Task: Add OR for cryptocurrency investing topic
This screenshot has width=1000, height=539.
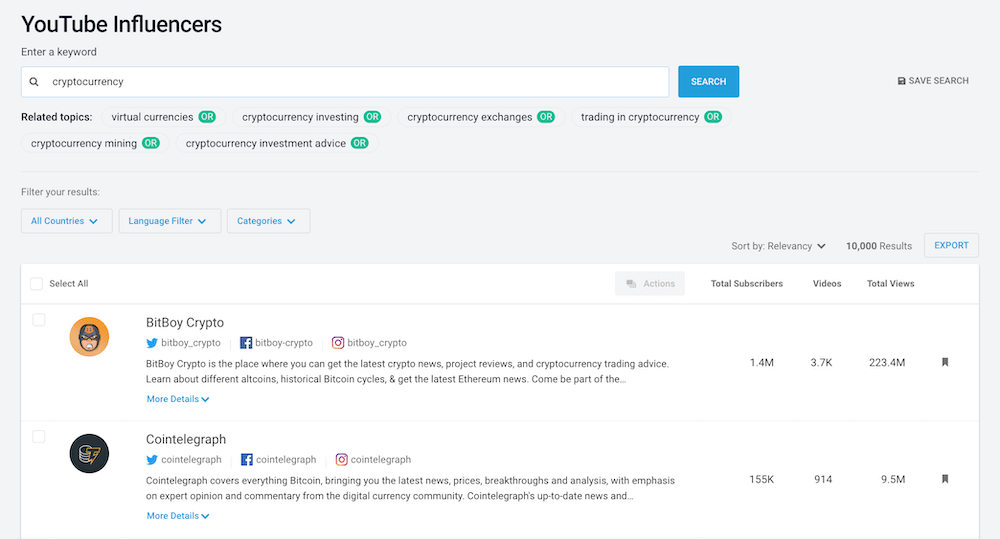Action: click(372, 117)
